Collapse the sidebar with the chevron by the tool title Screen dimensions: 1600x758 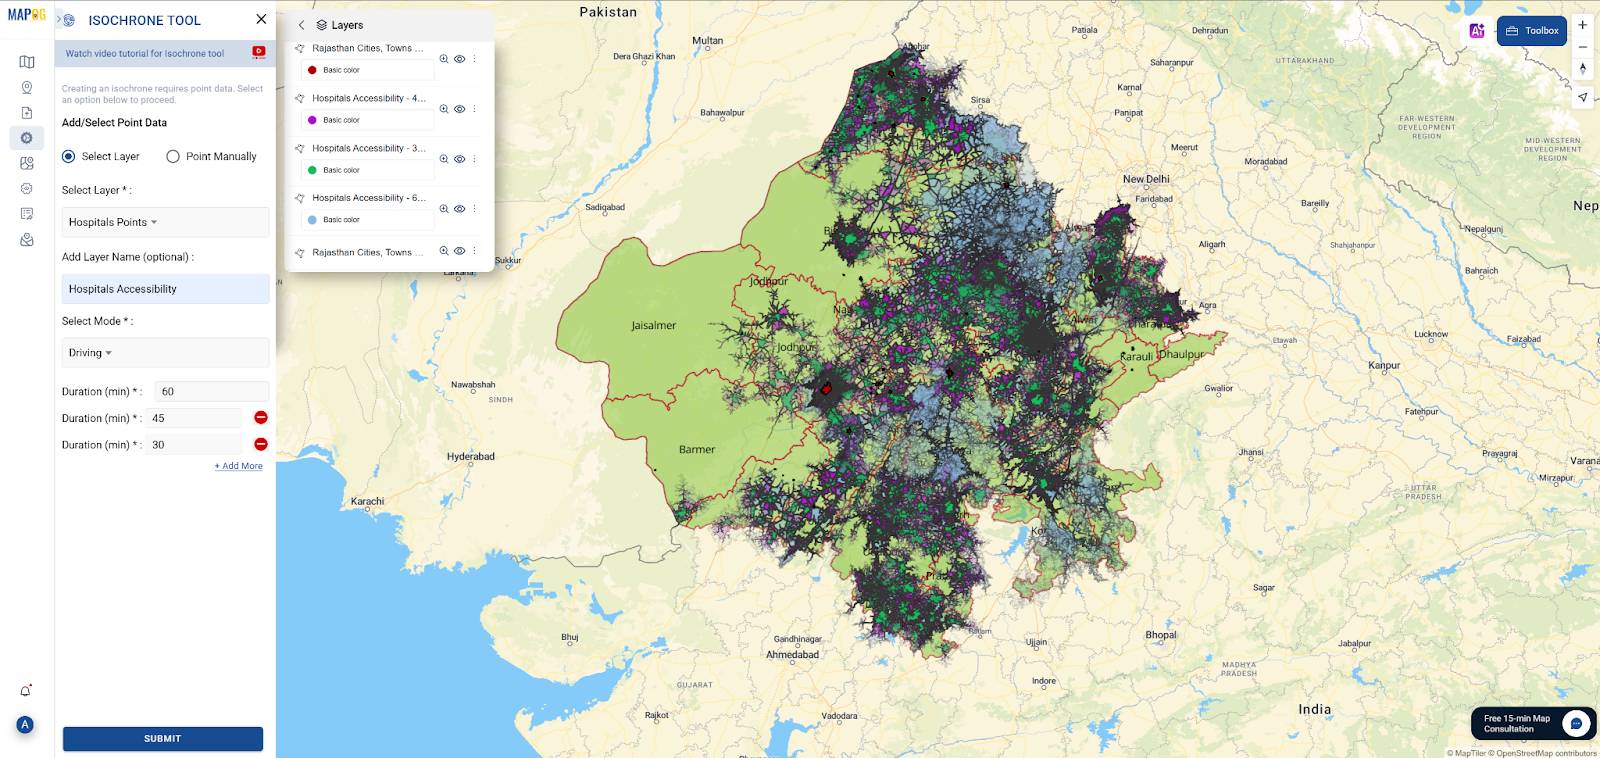point(58,20)
